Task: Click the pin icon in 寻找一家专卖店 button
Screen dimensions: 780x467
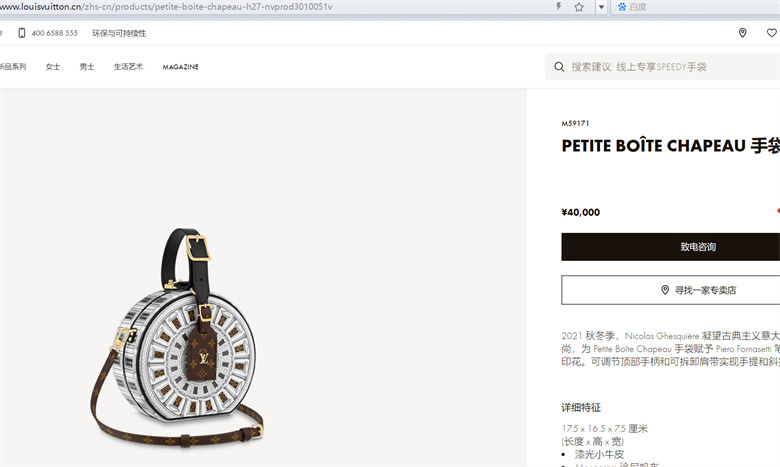Action: (x=665, y=290)
